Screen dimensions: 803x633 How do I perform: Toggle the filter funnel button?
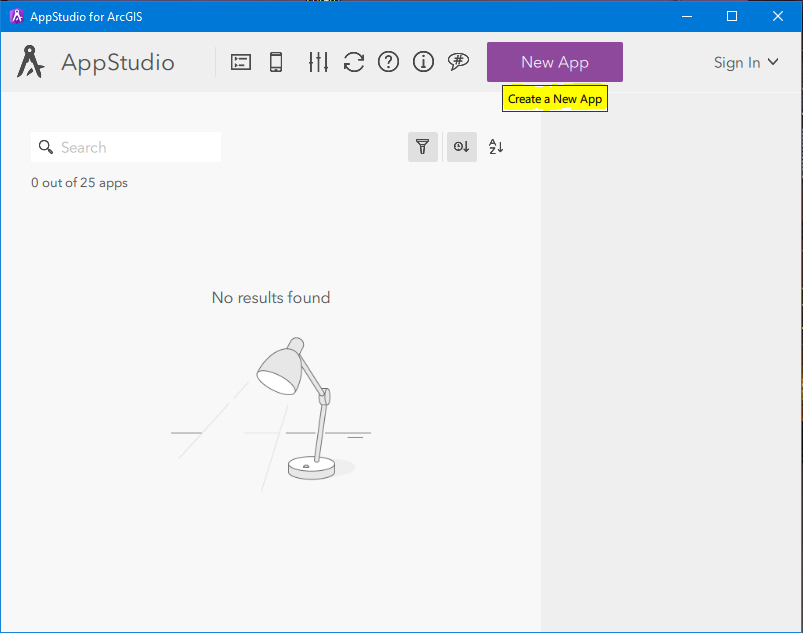click(422, 147)
